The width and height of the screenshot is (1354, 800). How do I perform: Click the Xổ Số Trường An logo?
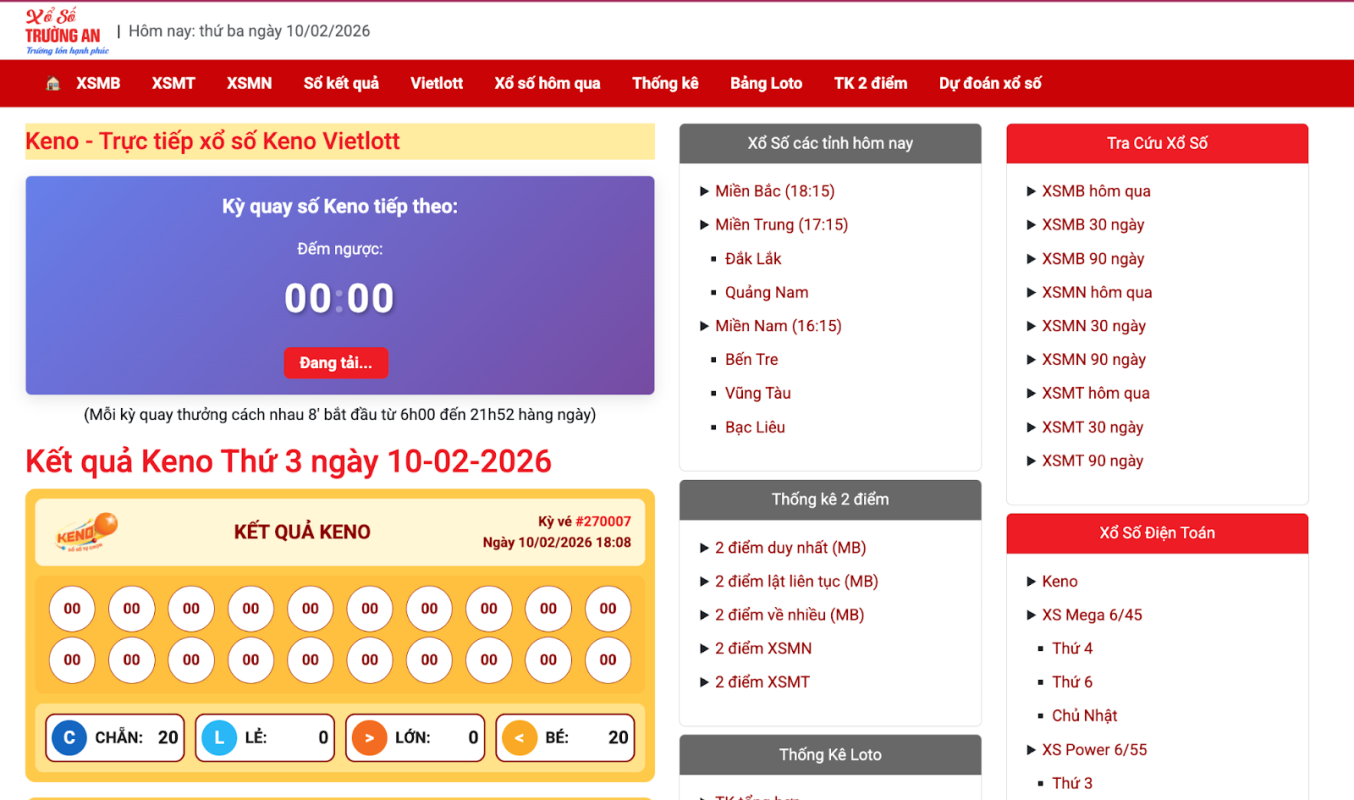65,31
